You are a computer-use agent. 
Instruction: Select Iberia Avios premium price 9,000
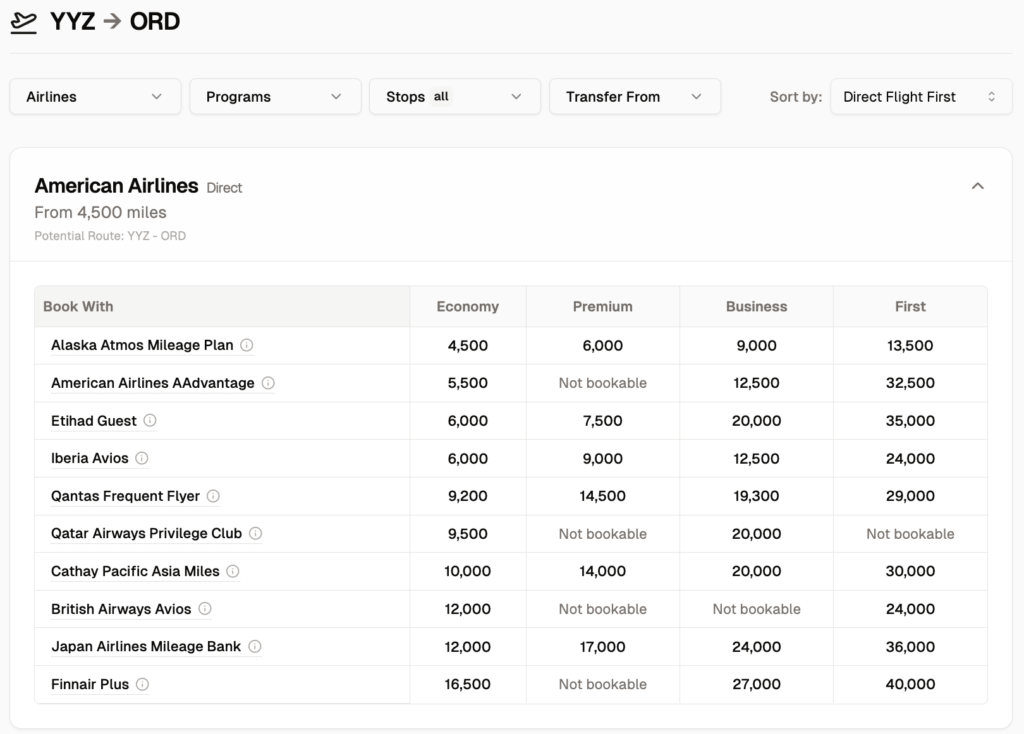click(x=602, y=458)
